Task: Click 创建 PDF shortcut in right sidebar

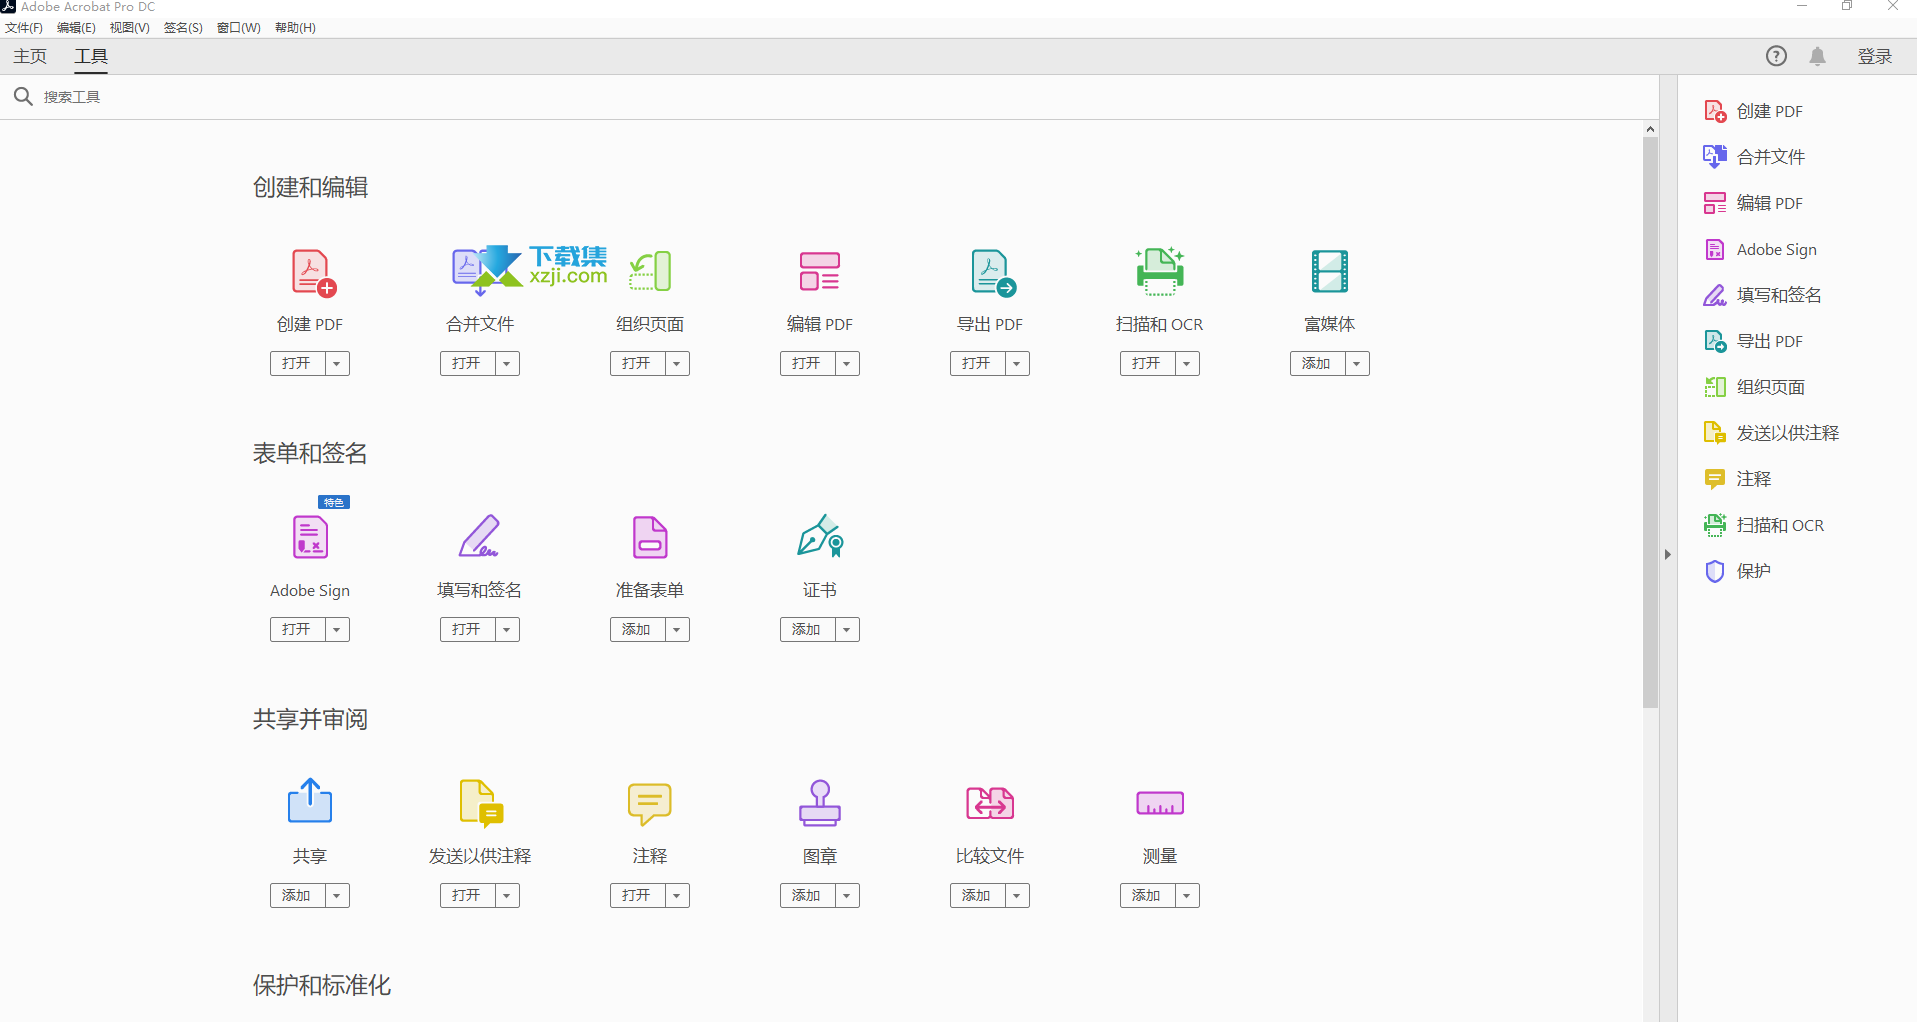Action: point(1754,111)
